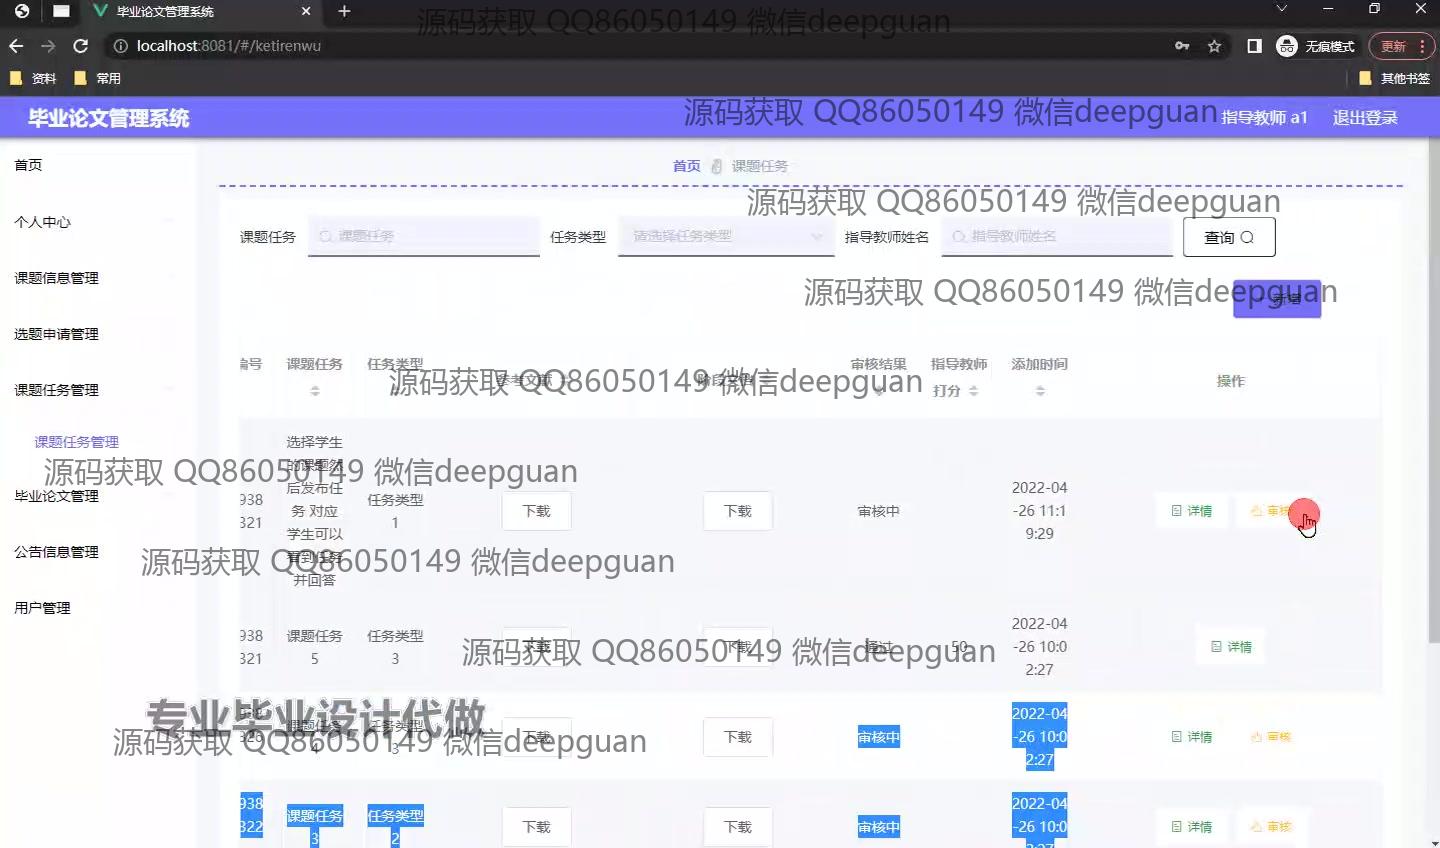Open 详情 for 课题任务 5
Screen dimensions: 1440x848
coord(1229,646)
